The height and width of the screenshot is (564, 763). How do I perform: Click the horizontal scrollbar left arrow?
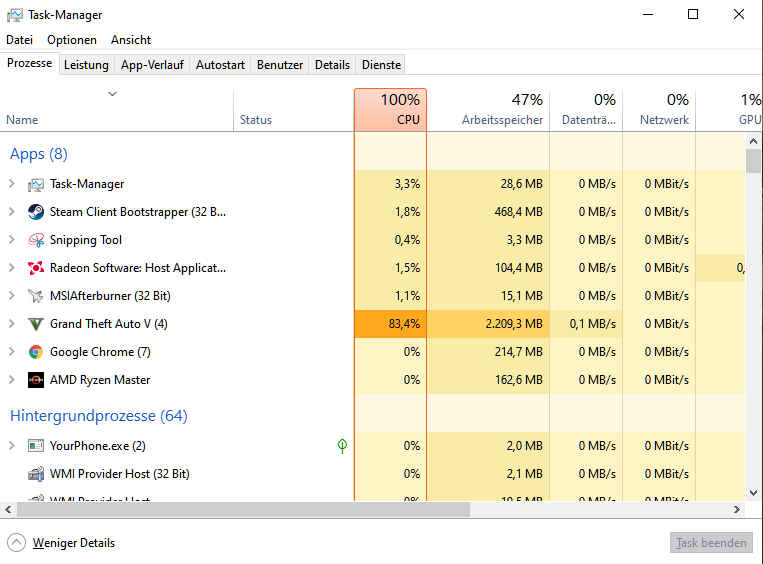[x=8, y=509]
